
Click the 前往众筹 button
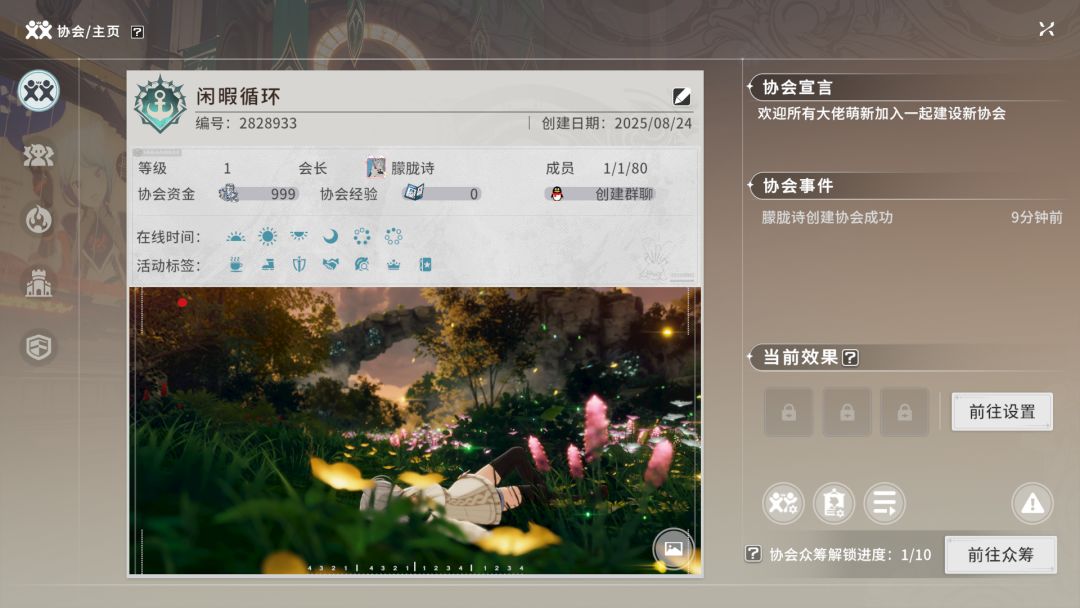tap(1001, 554)
